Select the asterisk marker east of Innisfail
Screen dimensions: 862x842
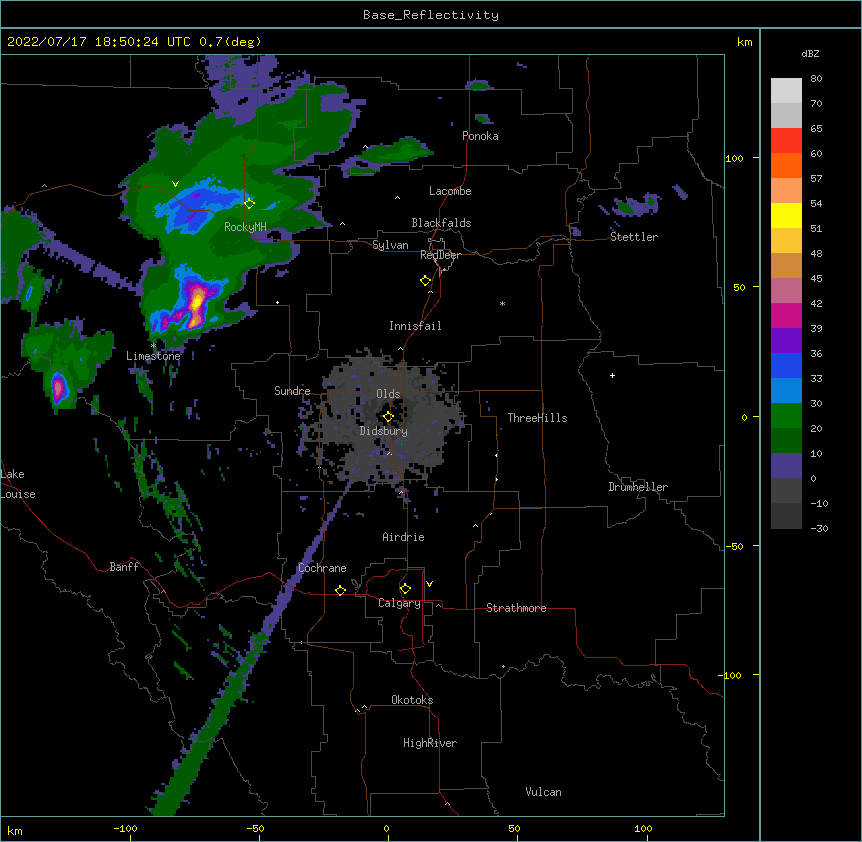502,303
